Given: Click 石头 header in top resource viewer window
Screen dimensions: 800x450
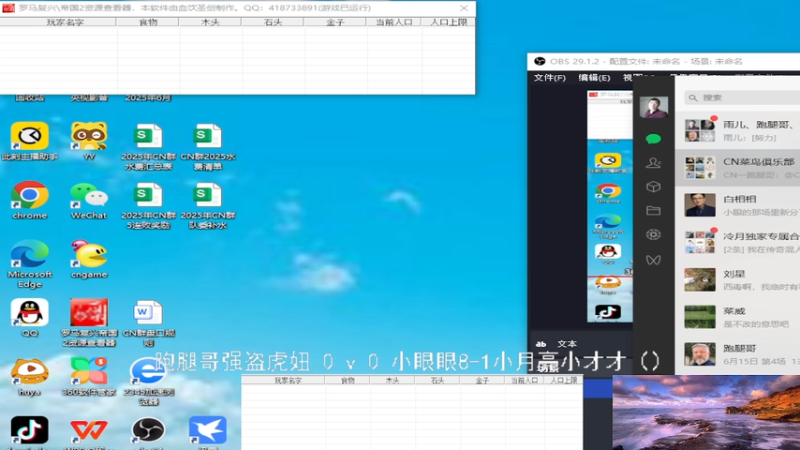Looking at the screenshot, I should pyautogui.click(x=273, y=22).
